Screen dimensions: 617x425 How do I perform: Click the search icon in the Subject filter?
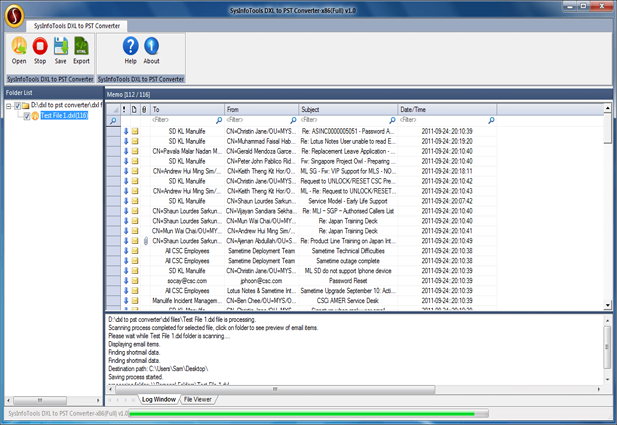coord(392,120)
